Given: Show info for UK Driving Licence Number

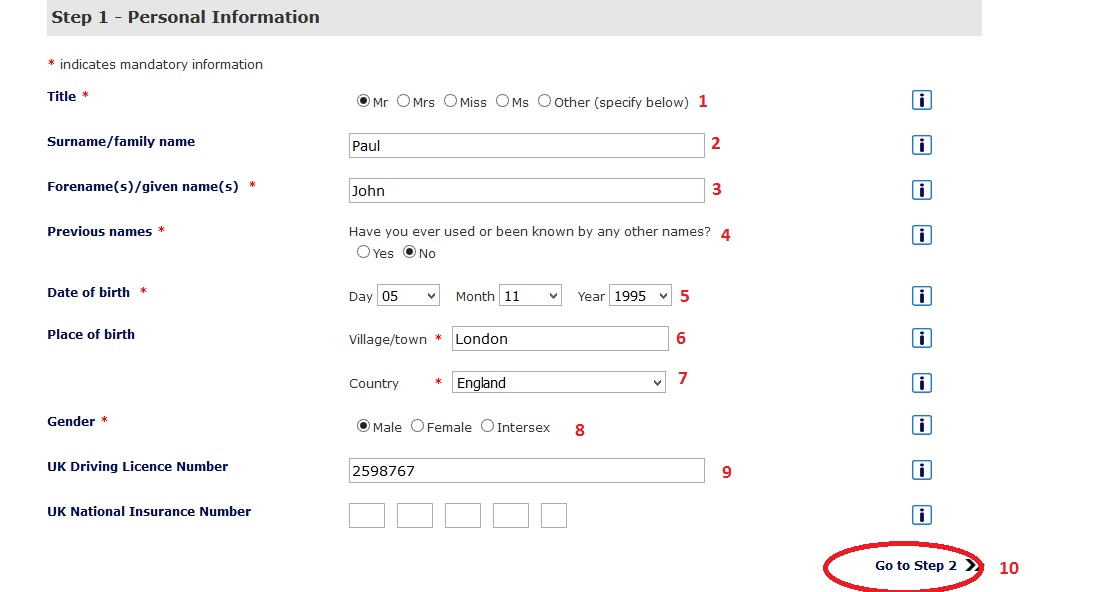Looking at the screenshot, I should point(922,470).
